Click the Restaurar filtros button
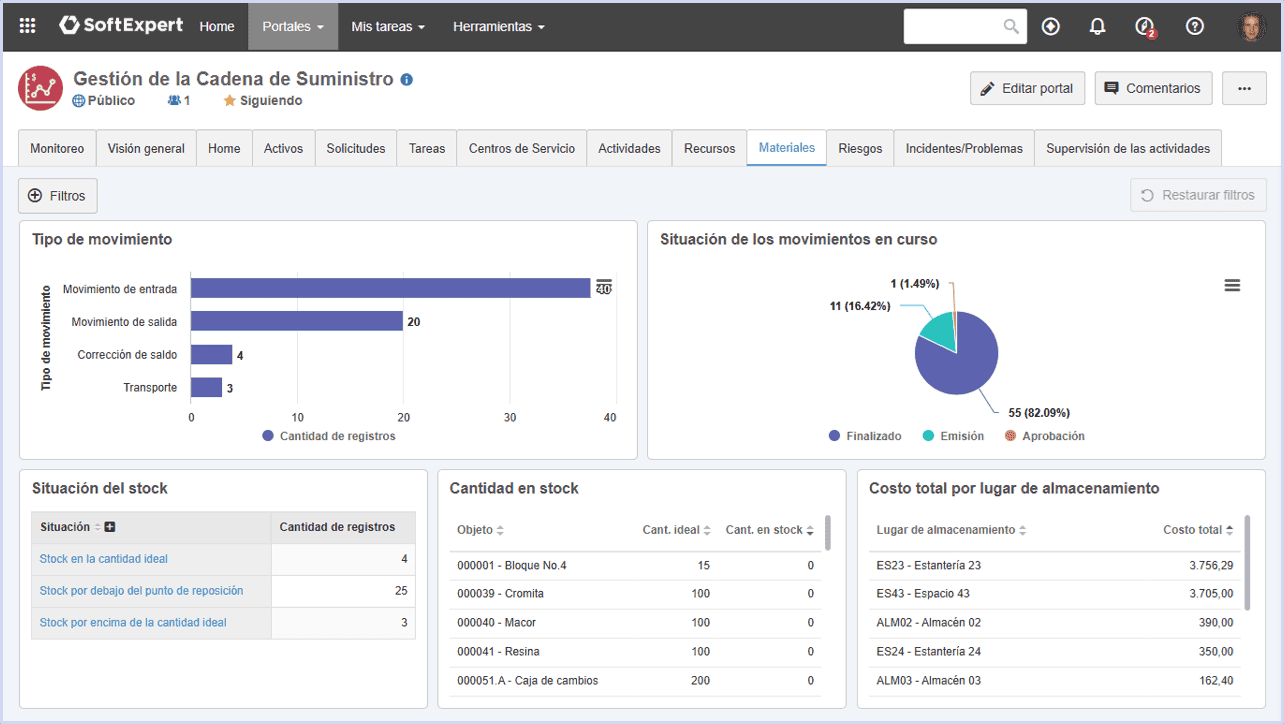Image resolution: width=1284 pixels, height=724 pixels. coord(1198,195)
